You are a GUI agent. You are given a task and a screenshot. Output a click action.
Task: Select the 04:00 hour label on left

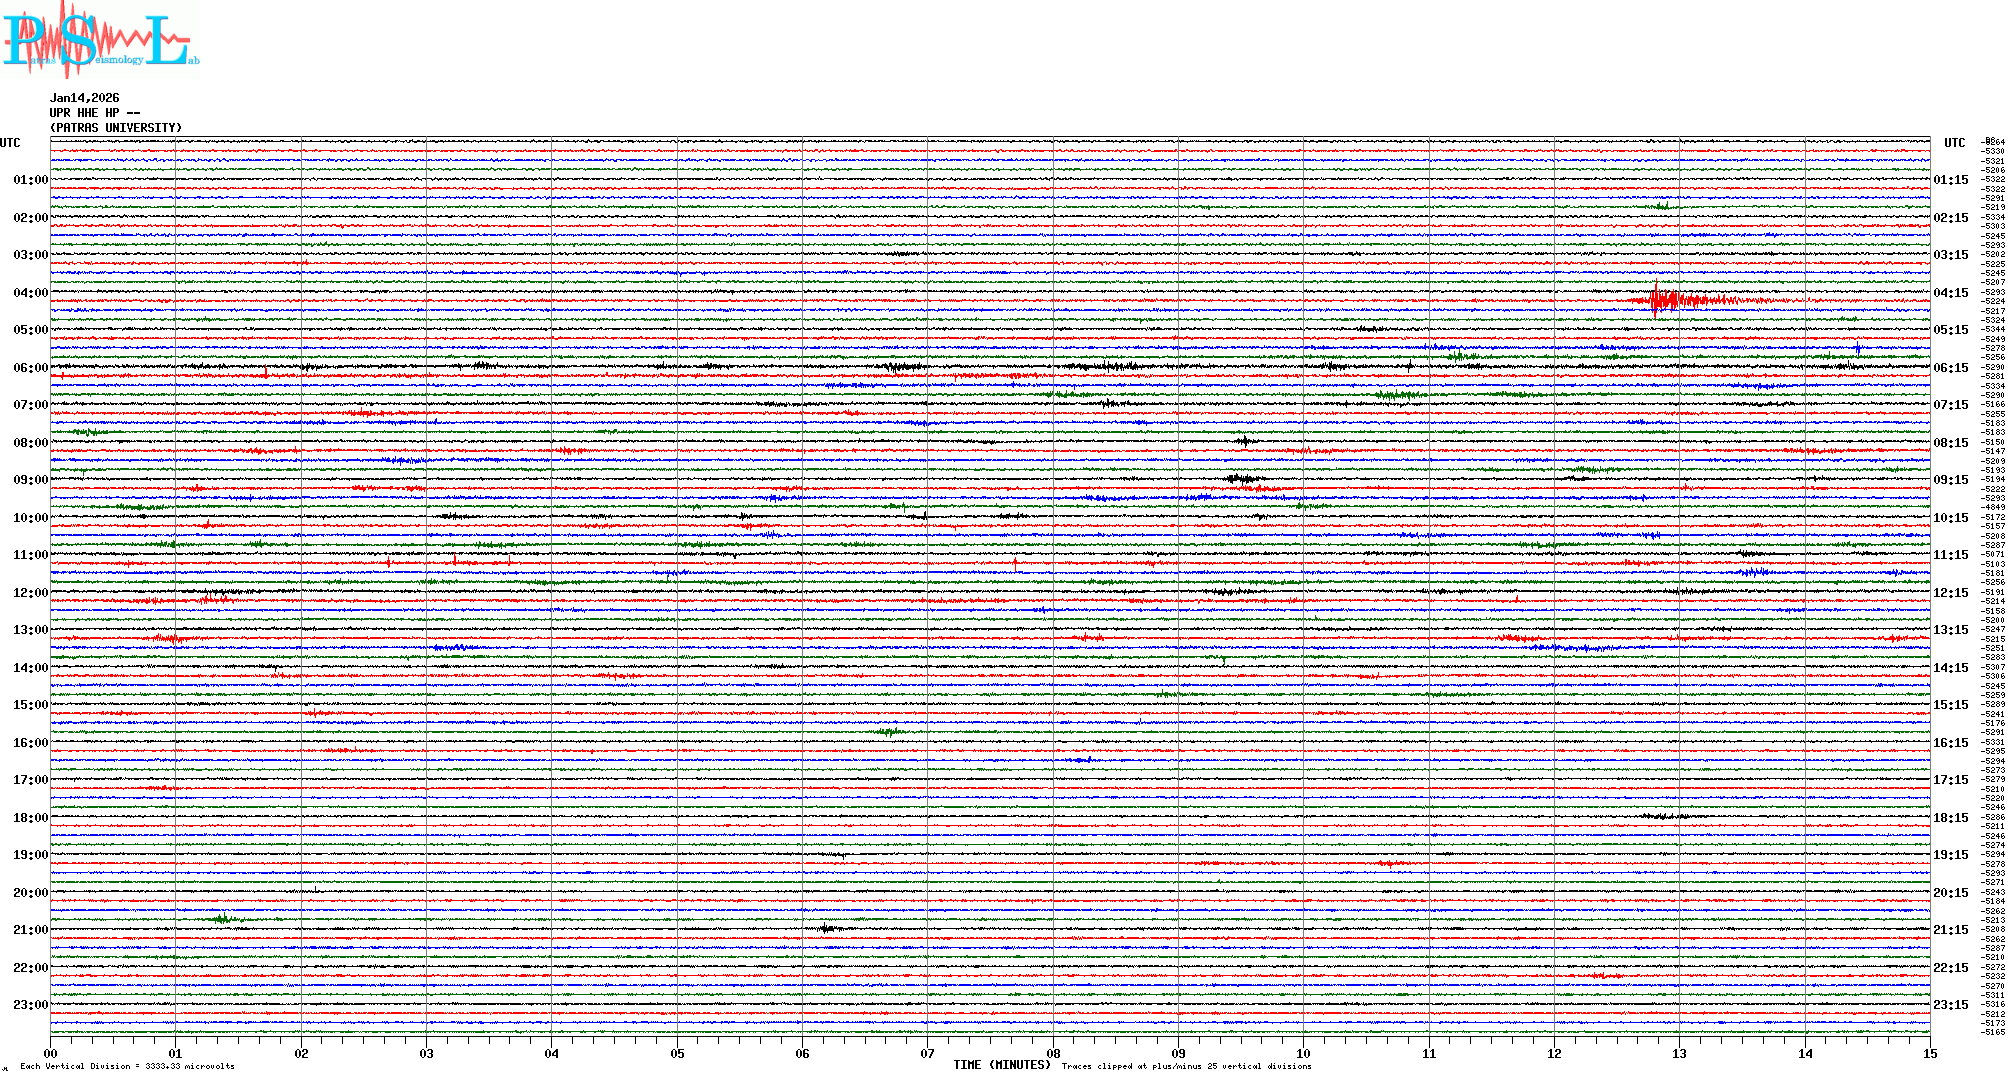pyautogui.click(x=30, y=293)
